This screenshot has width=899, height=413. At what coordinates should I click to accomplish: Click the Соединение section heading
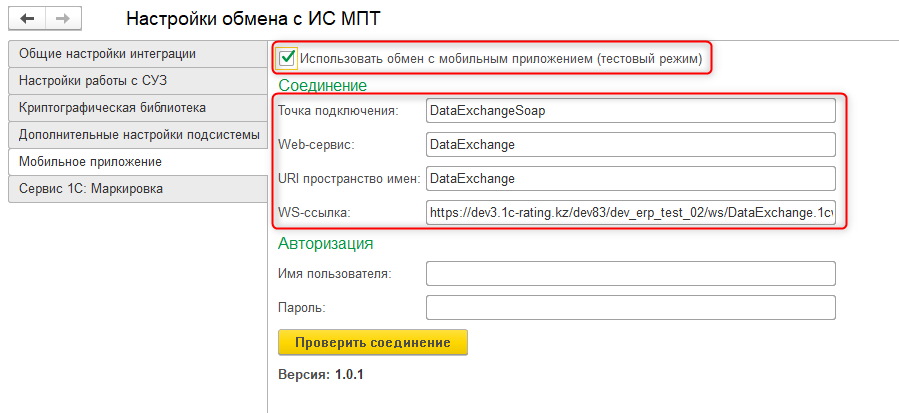pyautogui.click(x=322, y=86)
